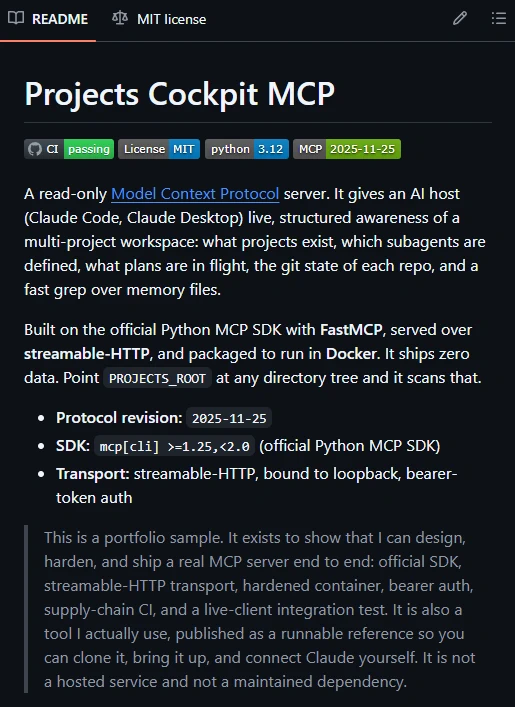Click the MCP 2025-11-25 badge
The height and width of the screenshot is (707, 515).
[x=347, y=149]
